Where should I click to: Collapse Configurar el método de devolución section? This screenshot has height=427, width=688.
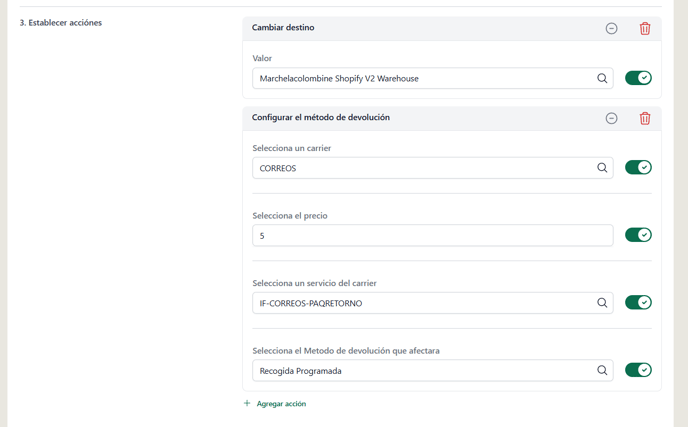click(611, 118)
